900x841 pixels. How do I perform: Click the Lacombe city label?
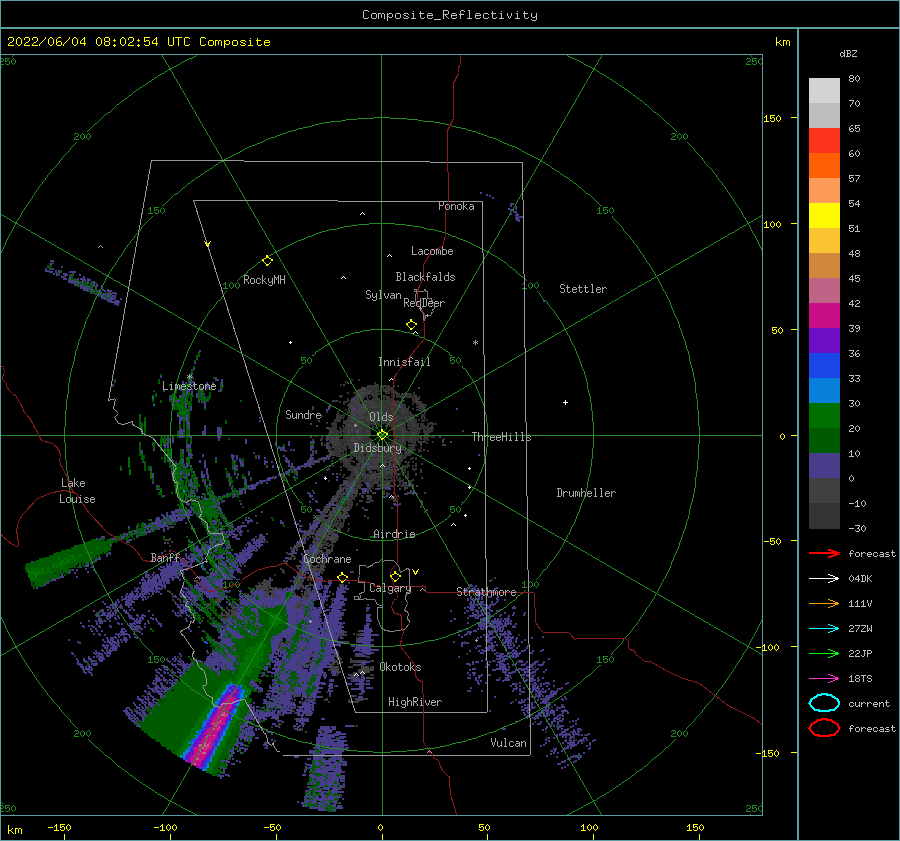432,251
